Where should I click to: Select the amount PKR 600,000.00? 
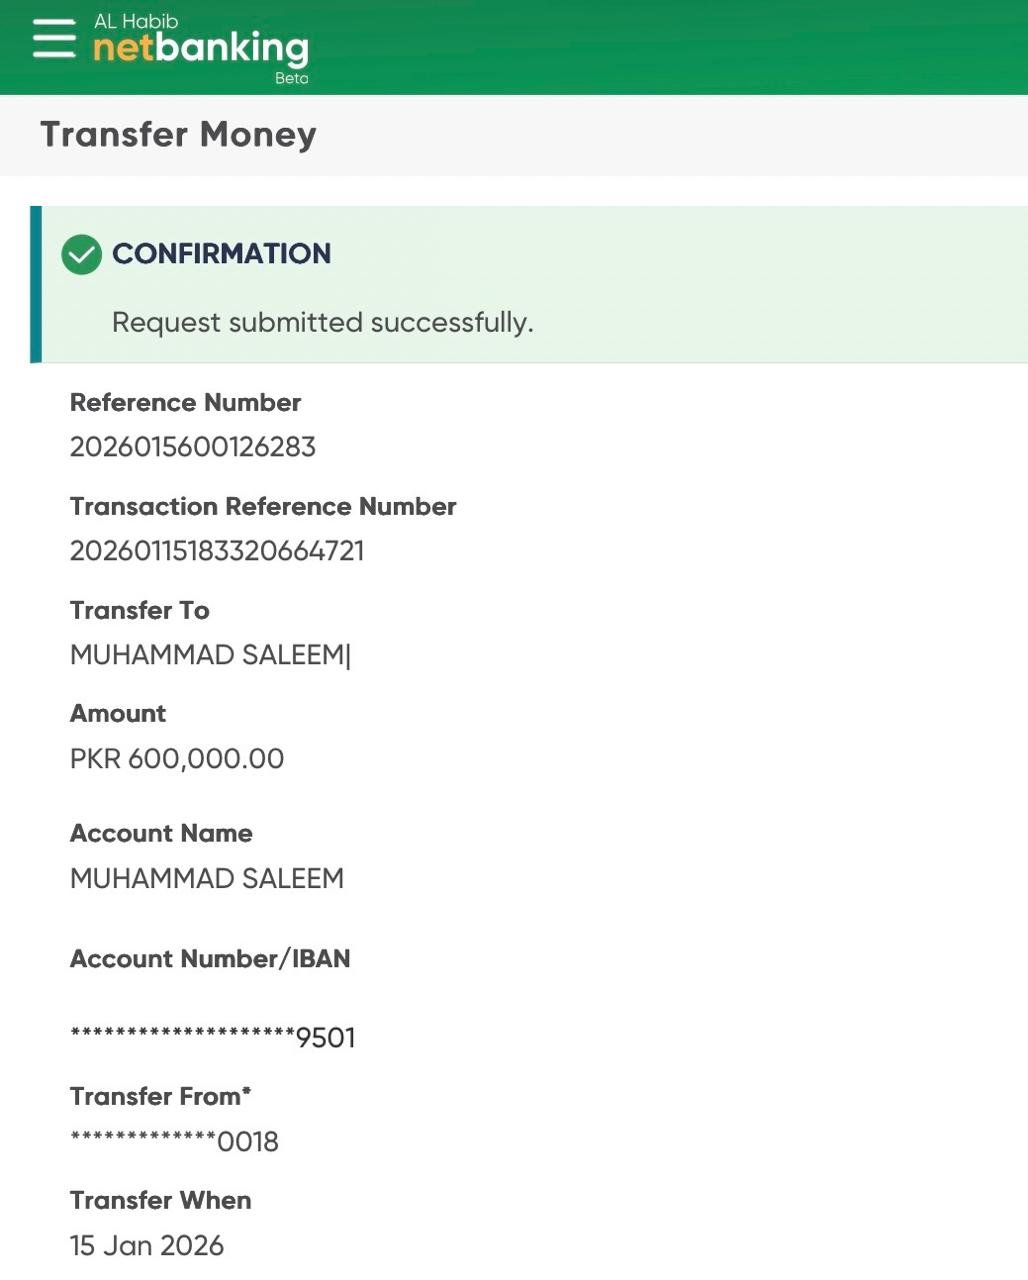click(x=177, y=759)
